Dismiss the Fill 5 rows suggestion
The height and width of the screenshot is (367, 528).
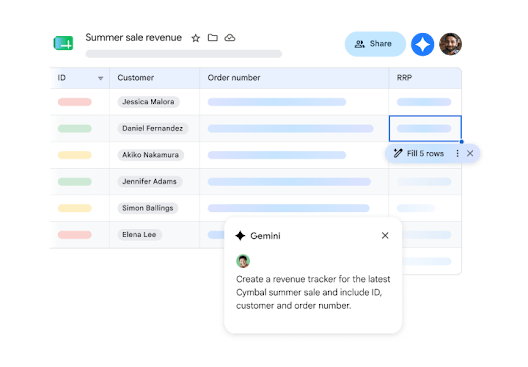(470, 154)
